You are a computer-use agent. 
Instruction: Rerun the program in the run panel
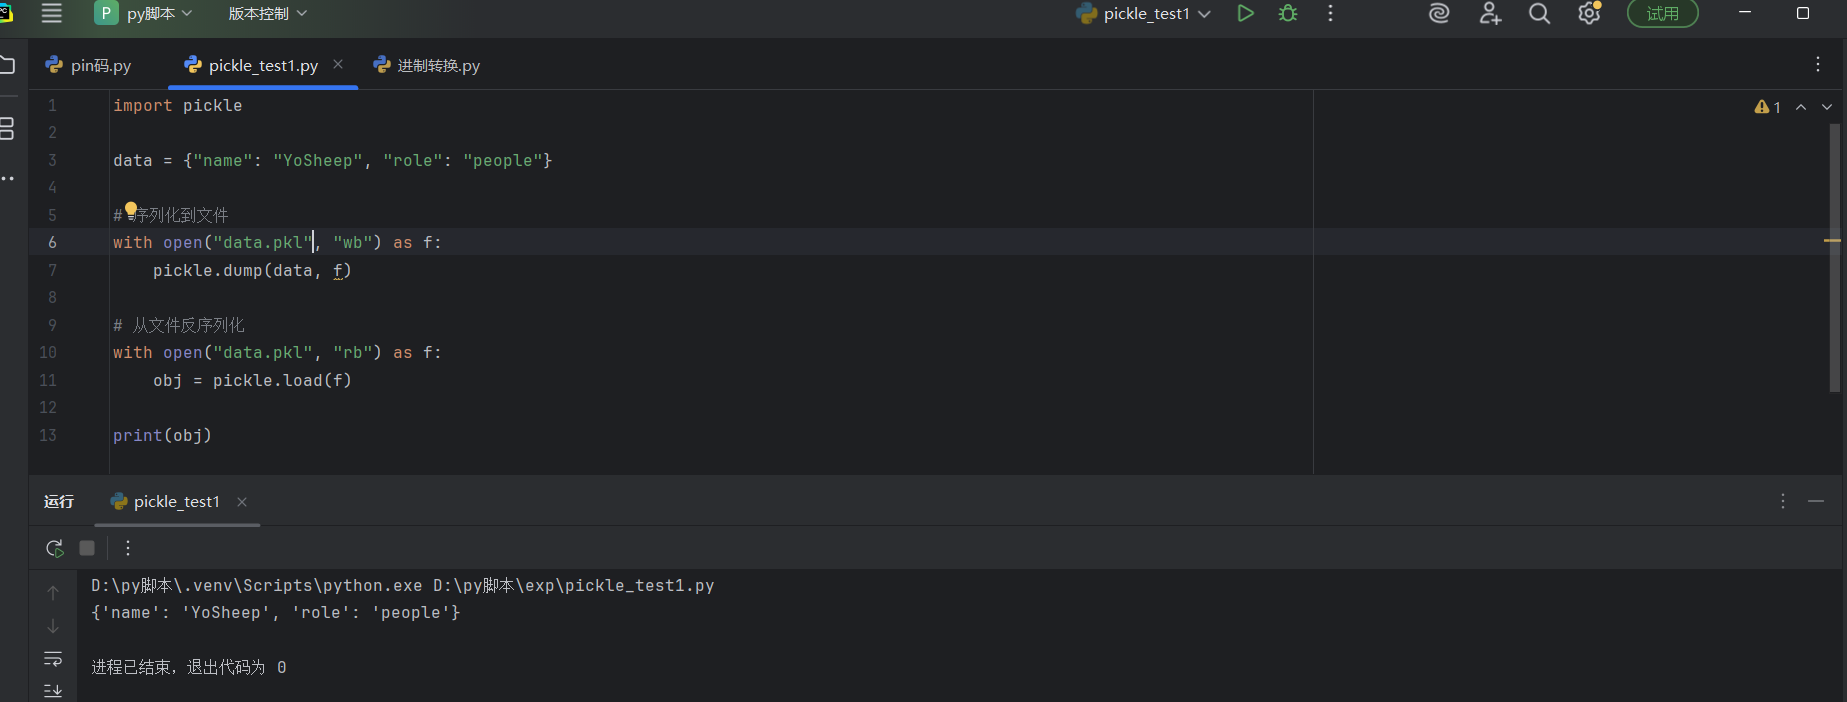55,548
